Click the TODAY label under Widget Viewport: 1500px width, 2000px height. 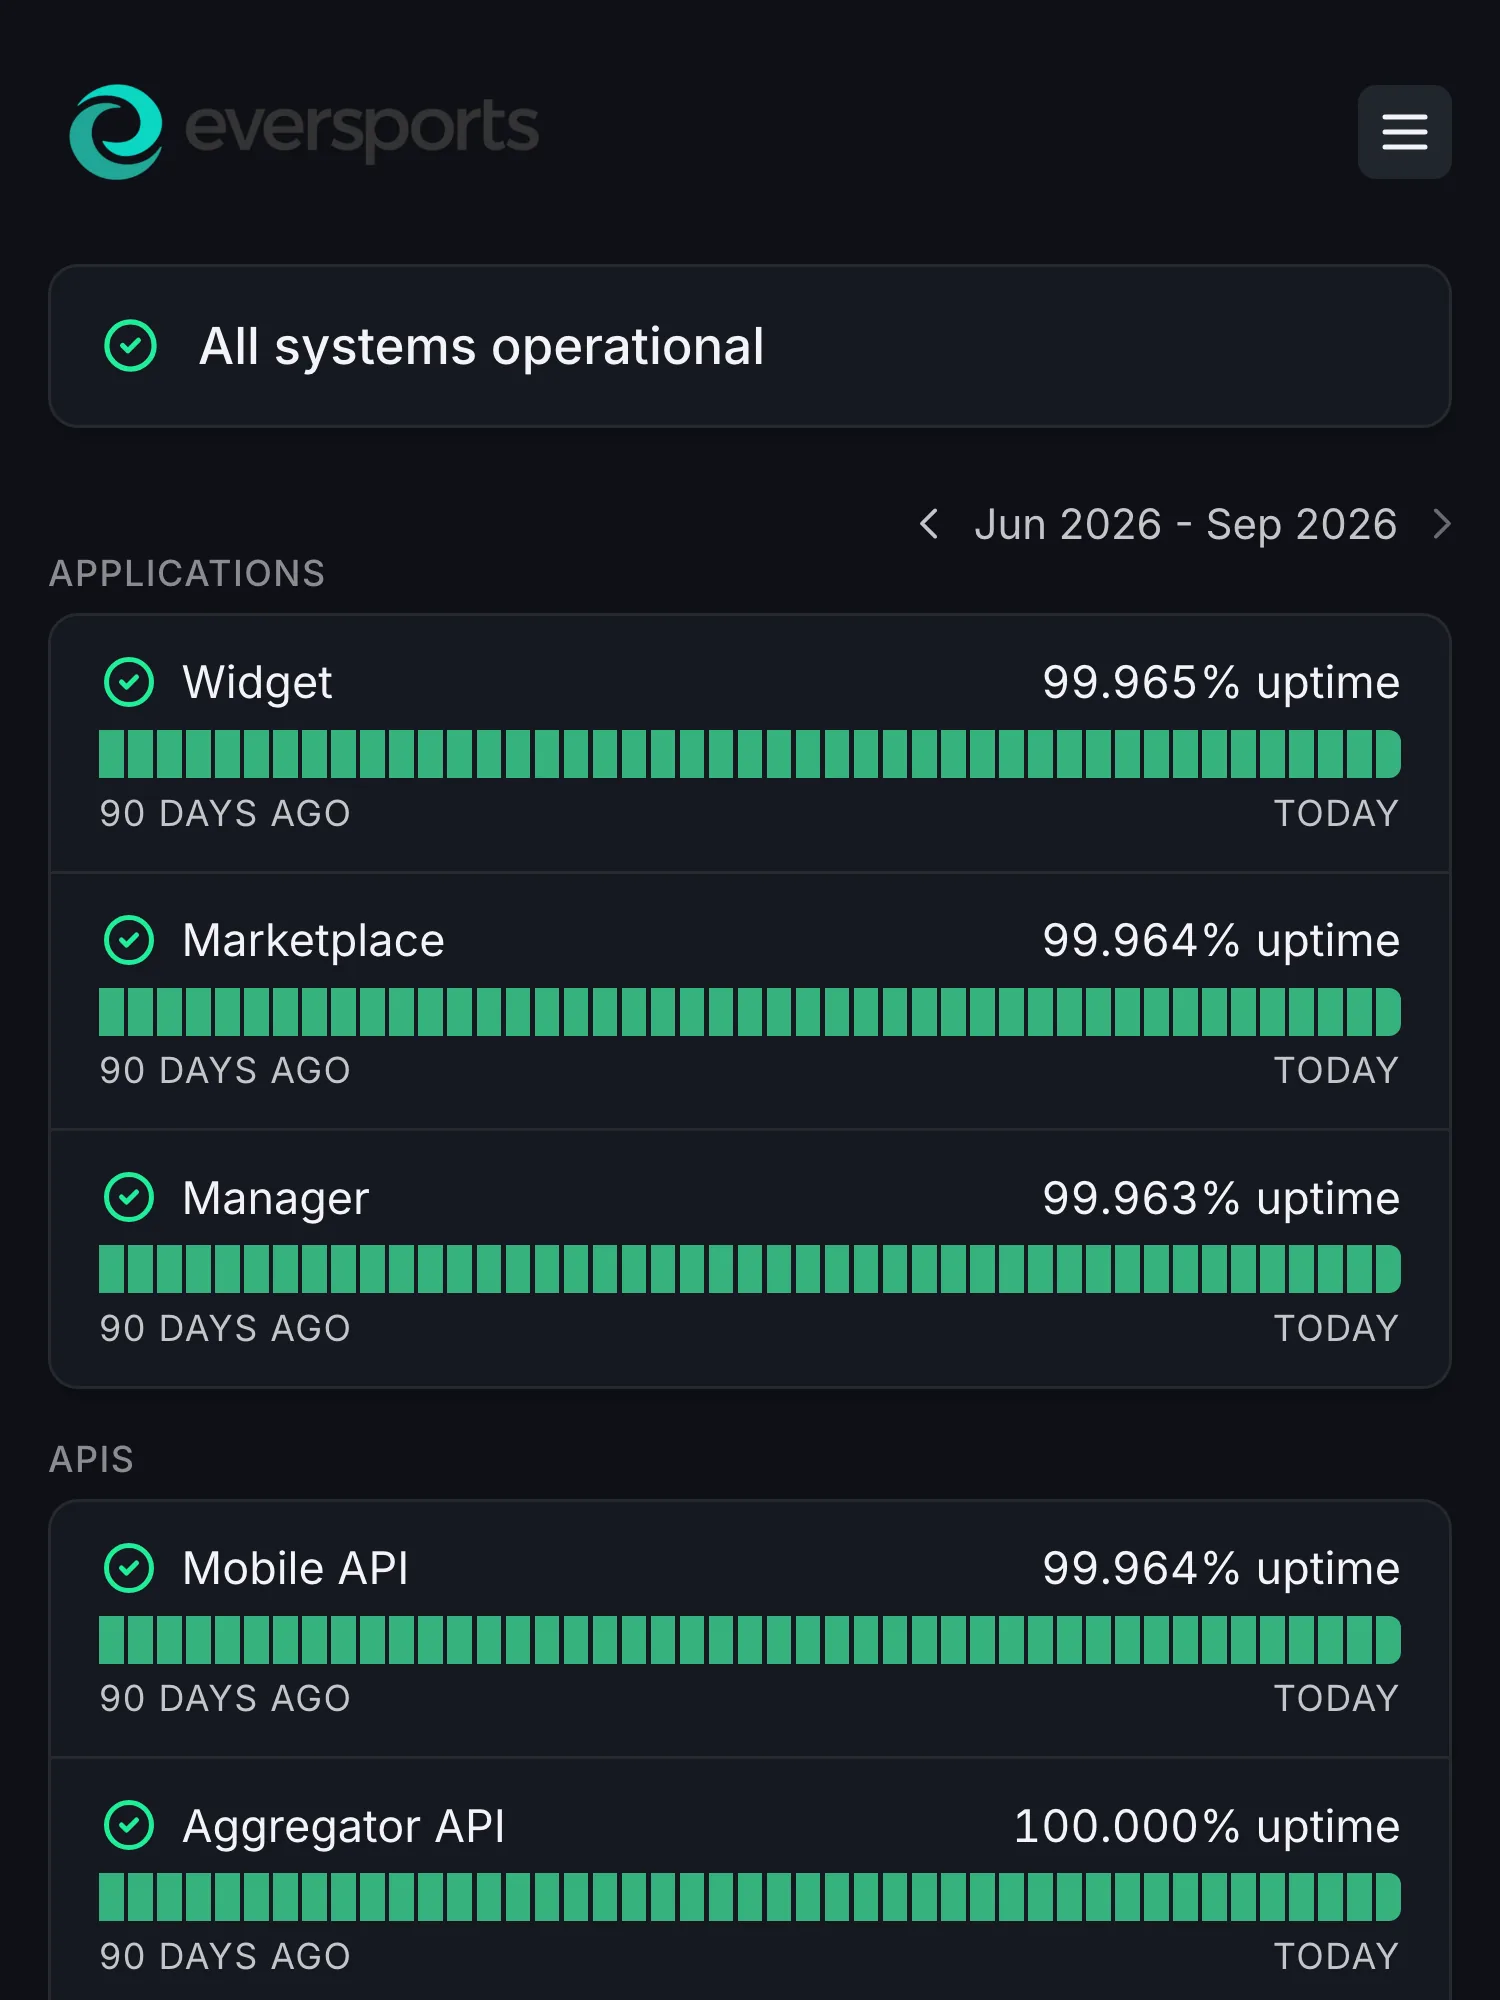coord(1336,813)
